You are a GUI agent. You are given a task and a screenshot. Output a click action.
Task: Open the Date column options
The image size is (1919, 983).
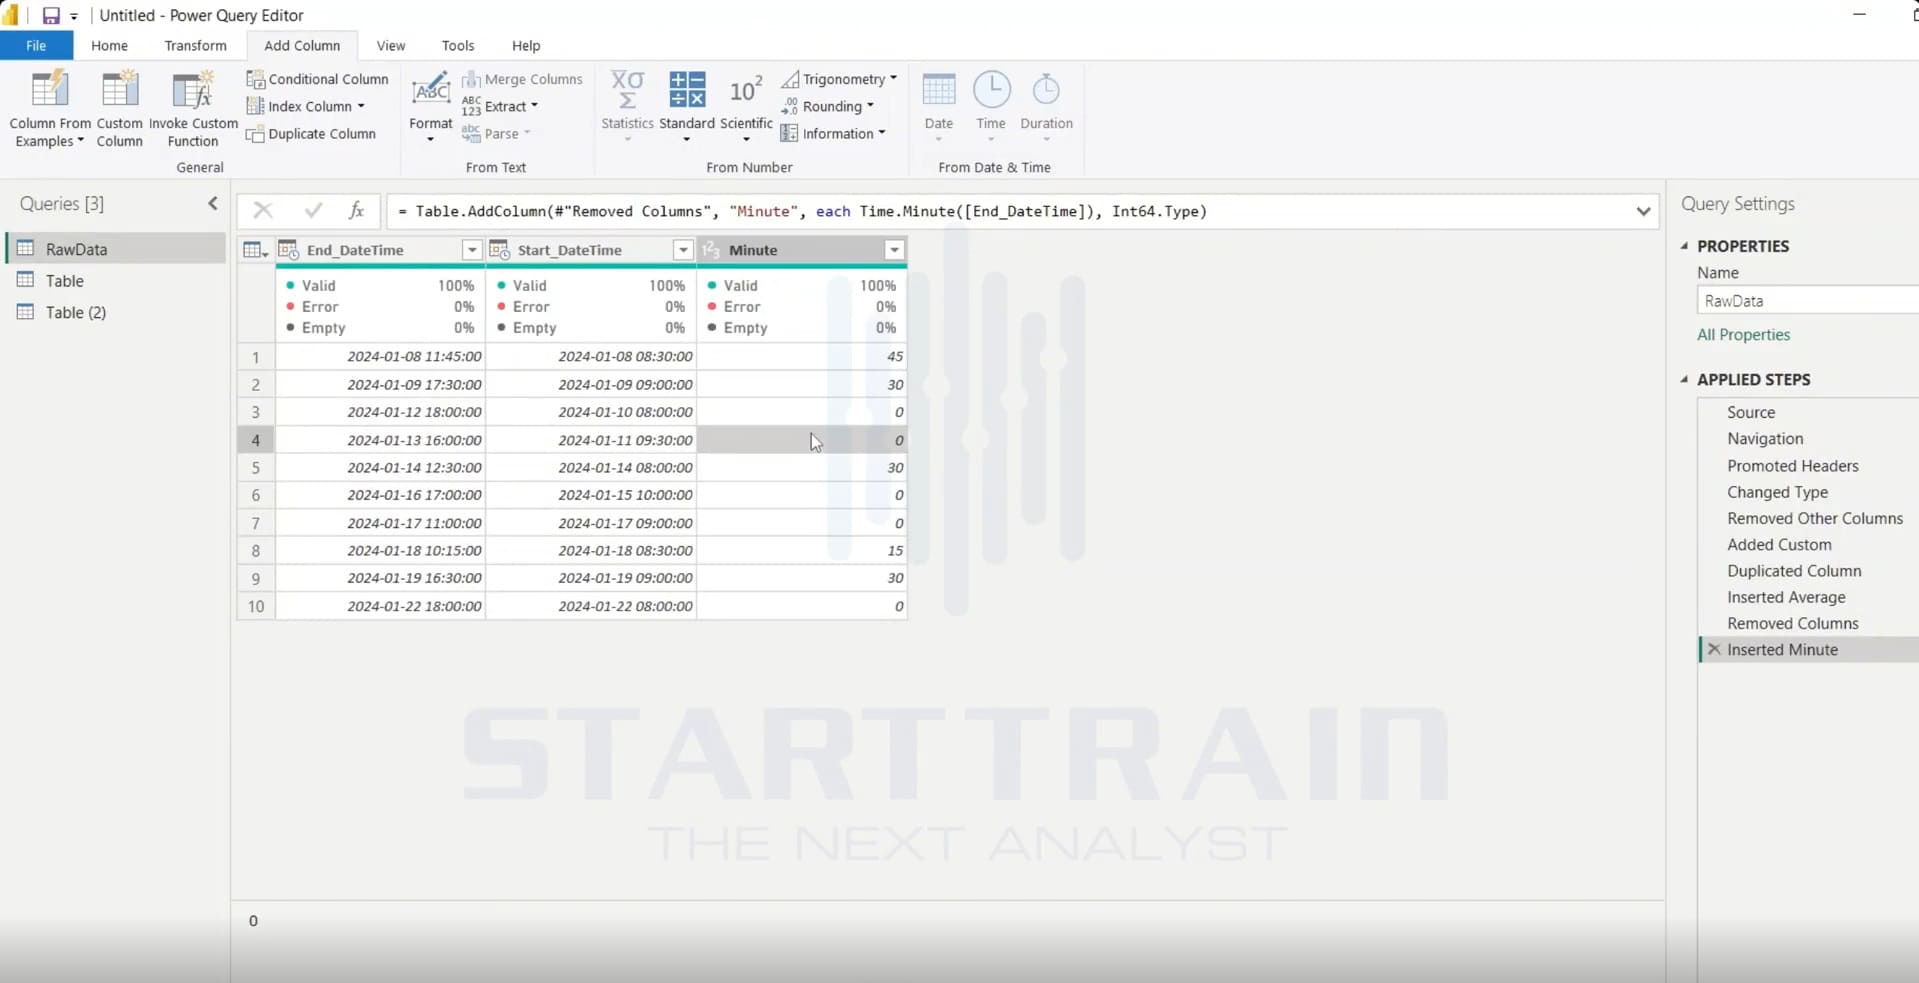938,108
